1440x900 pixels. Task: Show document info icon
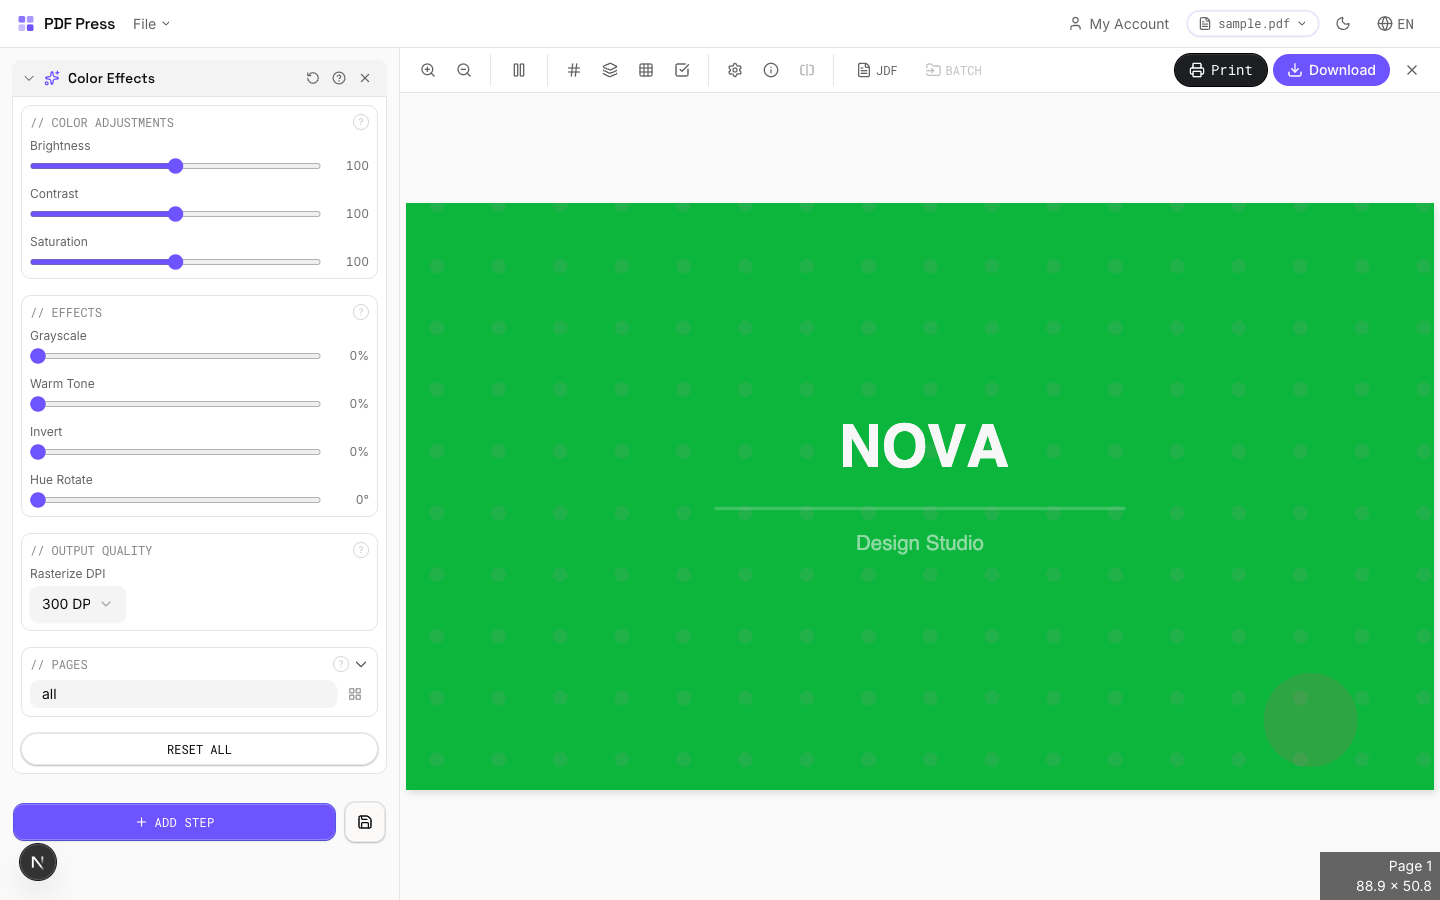tap(771, 70)
